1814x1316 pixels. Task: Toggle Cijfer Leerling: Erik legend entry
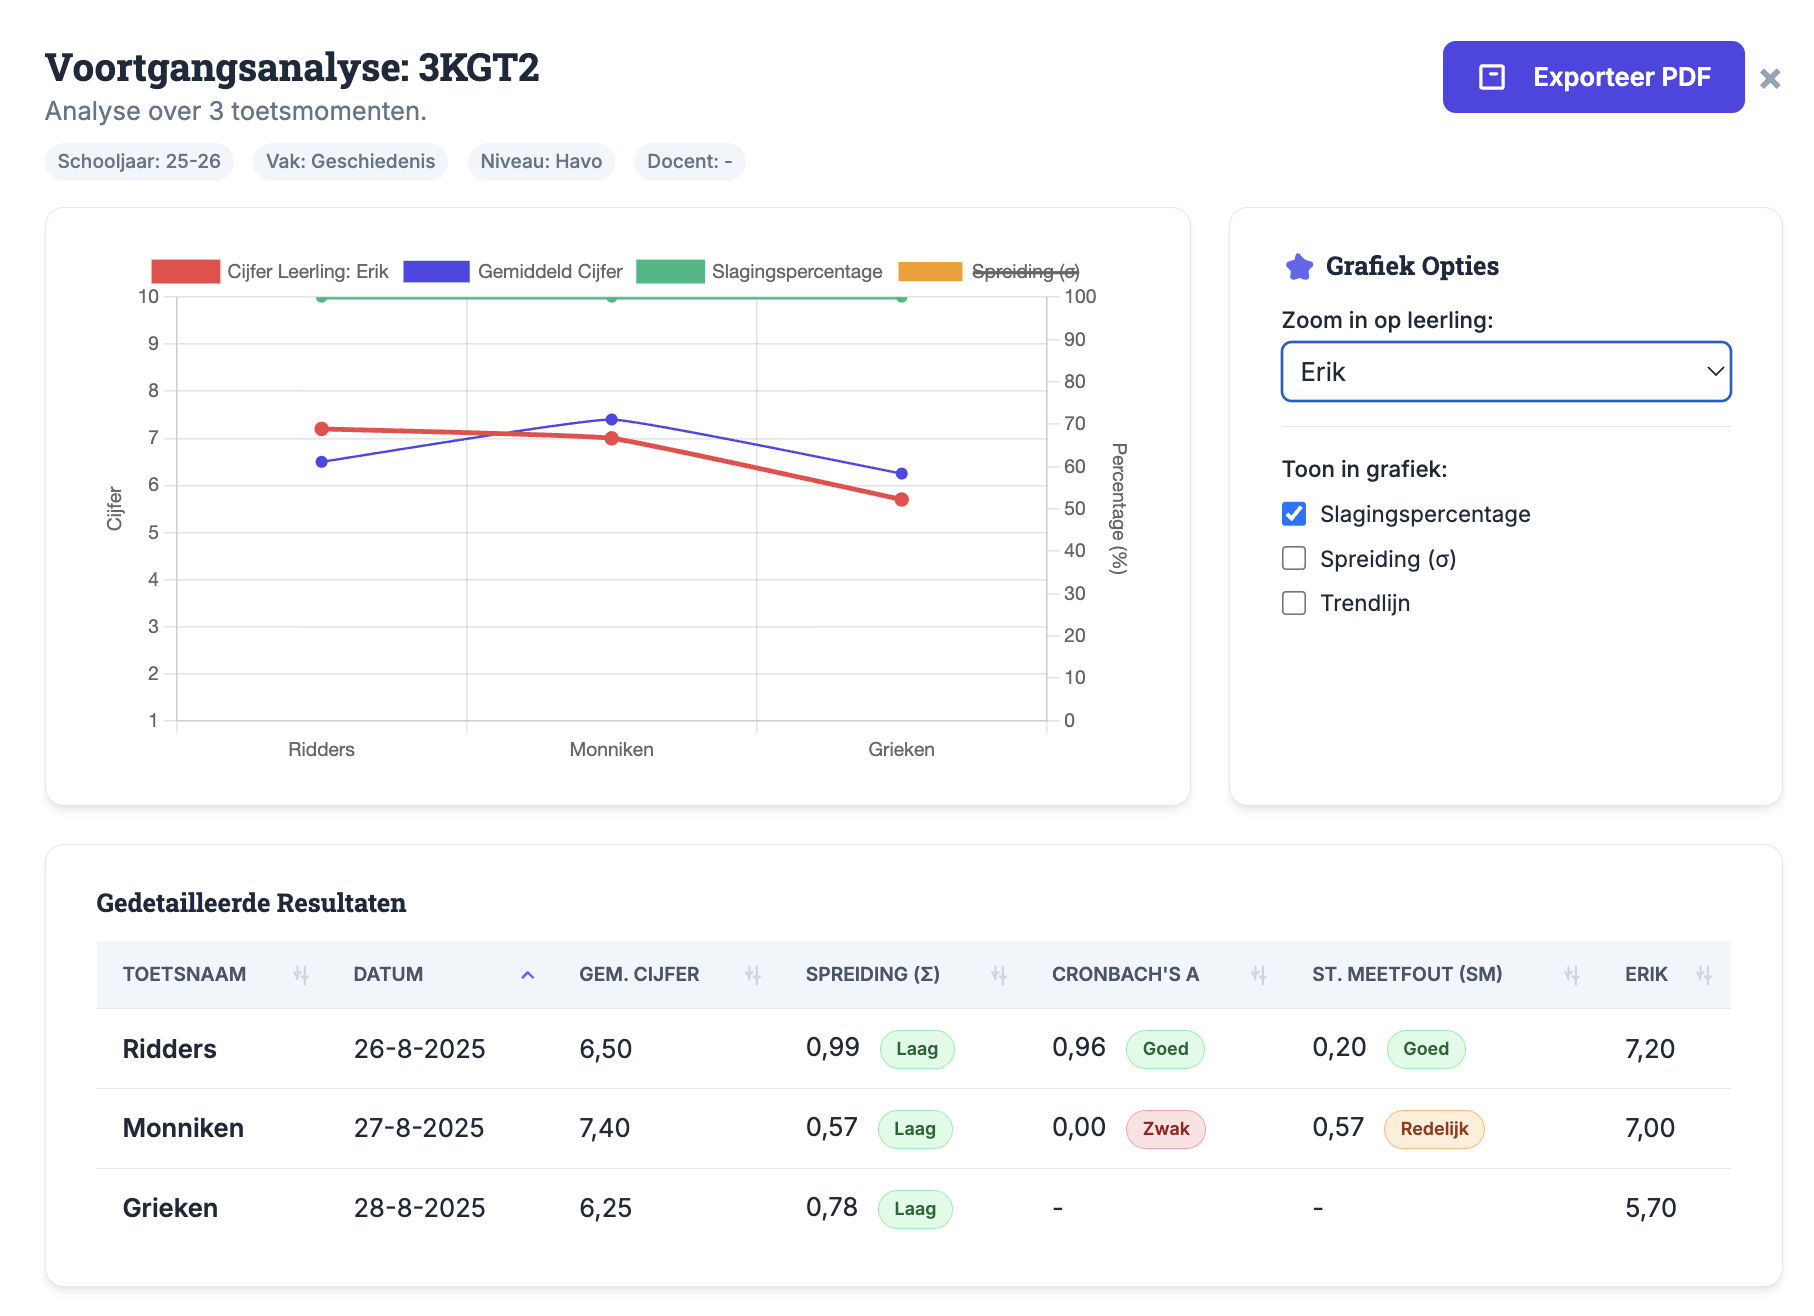(x=270, y=272)
